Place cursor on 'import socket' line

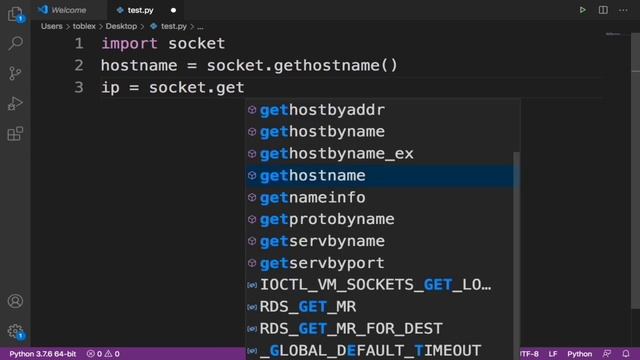click(x=163, y=43)
